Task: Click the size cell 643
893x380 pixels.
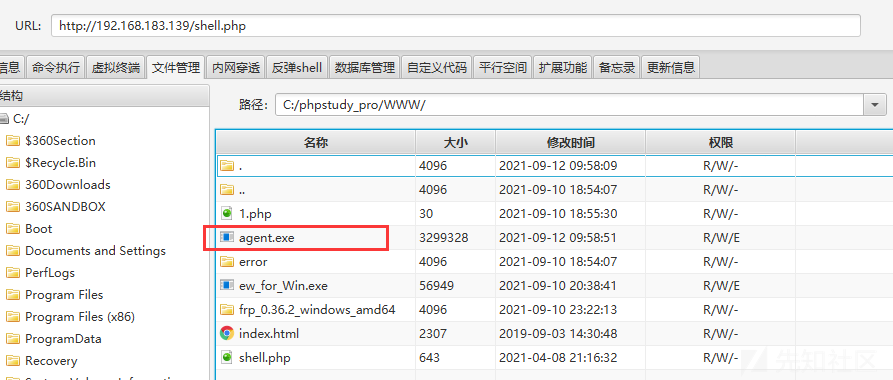Action: click(x=429, y=358)
